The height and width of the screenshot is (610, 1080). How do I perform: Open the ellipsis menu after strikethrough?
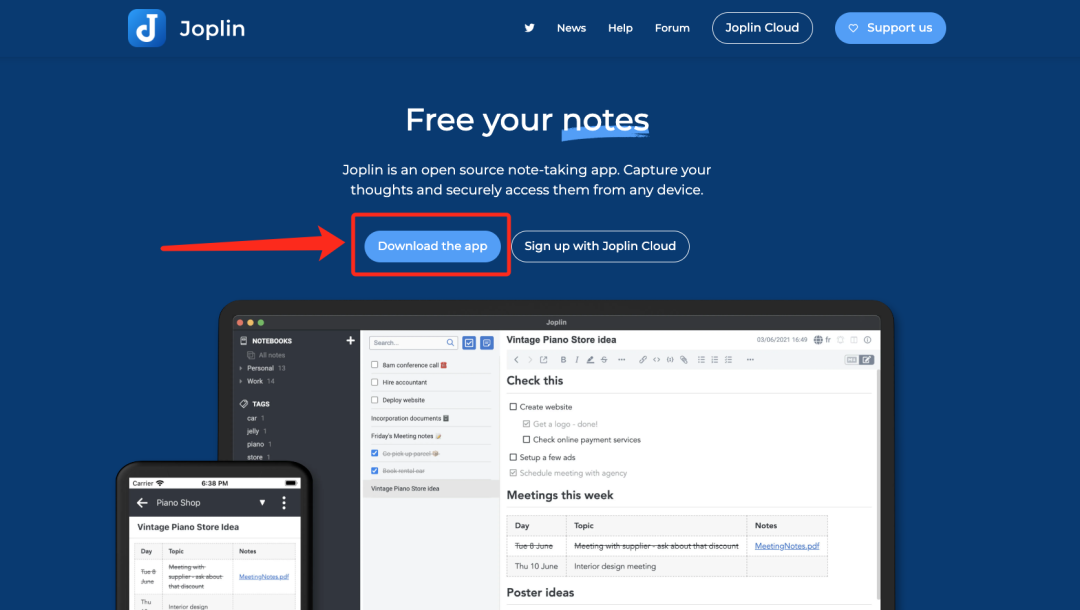point(621,359)
